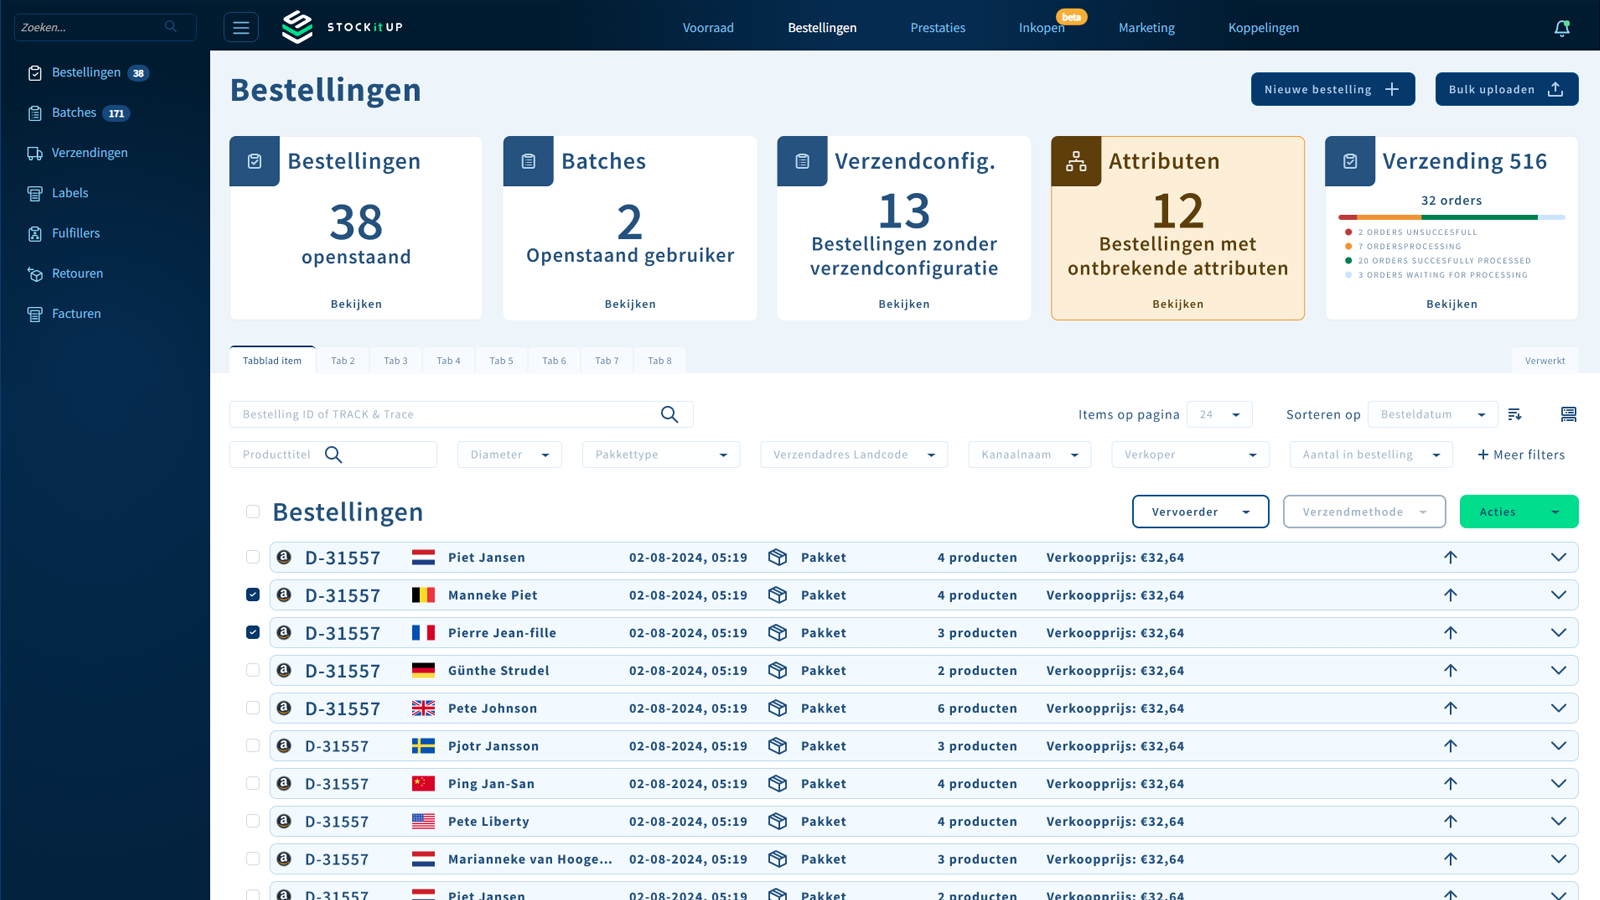
Task: Click the Attributen card hierarchy icon
Action: [x=1076, y=162]
